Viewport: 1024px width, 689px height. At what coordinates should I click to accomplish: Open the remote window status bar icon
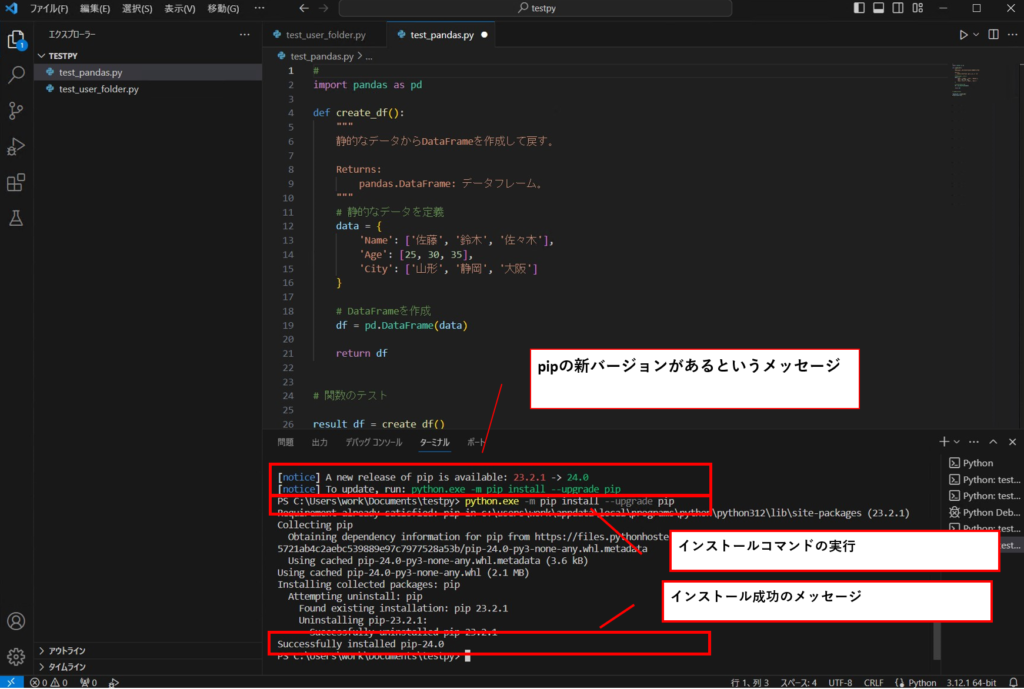coord(11,682)
